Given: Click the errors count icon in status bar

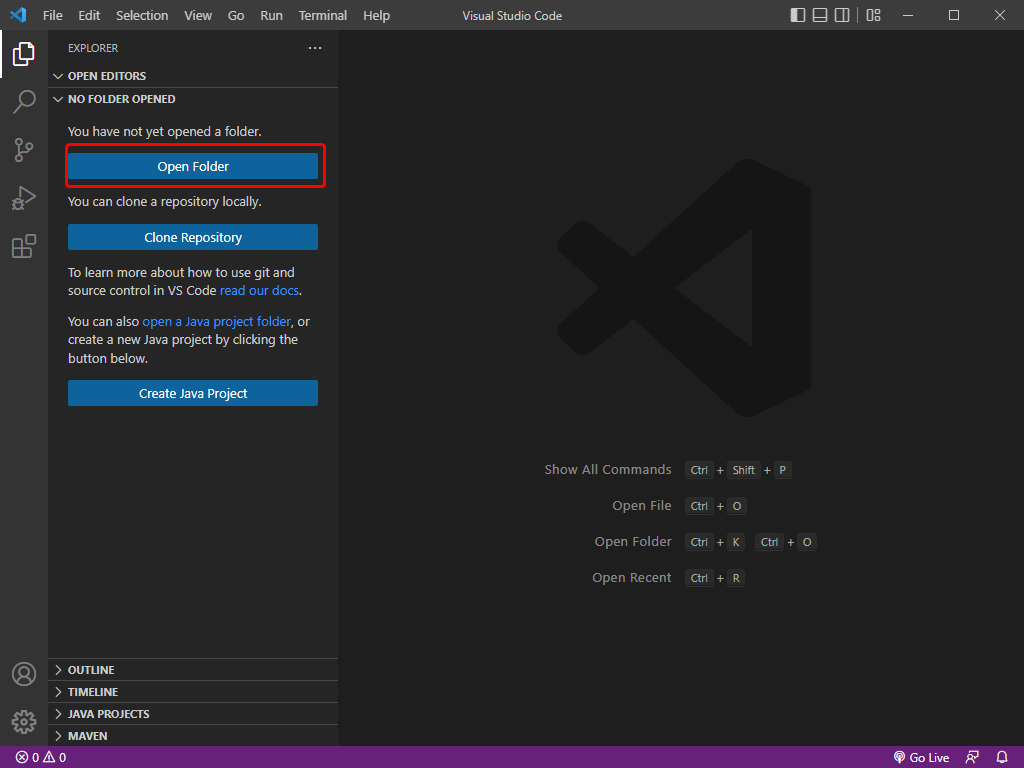Looking at the screenshot, I should [x=22, y=758].
